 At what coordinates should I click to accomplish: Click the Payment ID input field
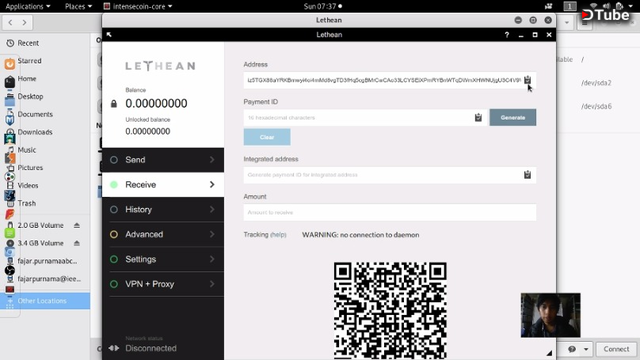pyautogui.click(x=365, y=118)
